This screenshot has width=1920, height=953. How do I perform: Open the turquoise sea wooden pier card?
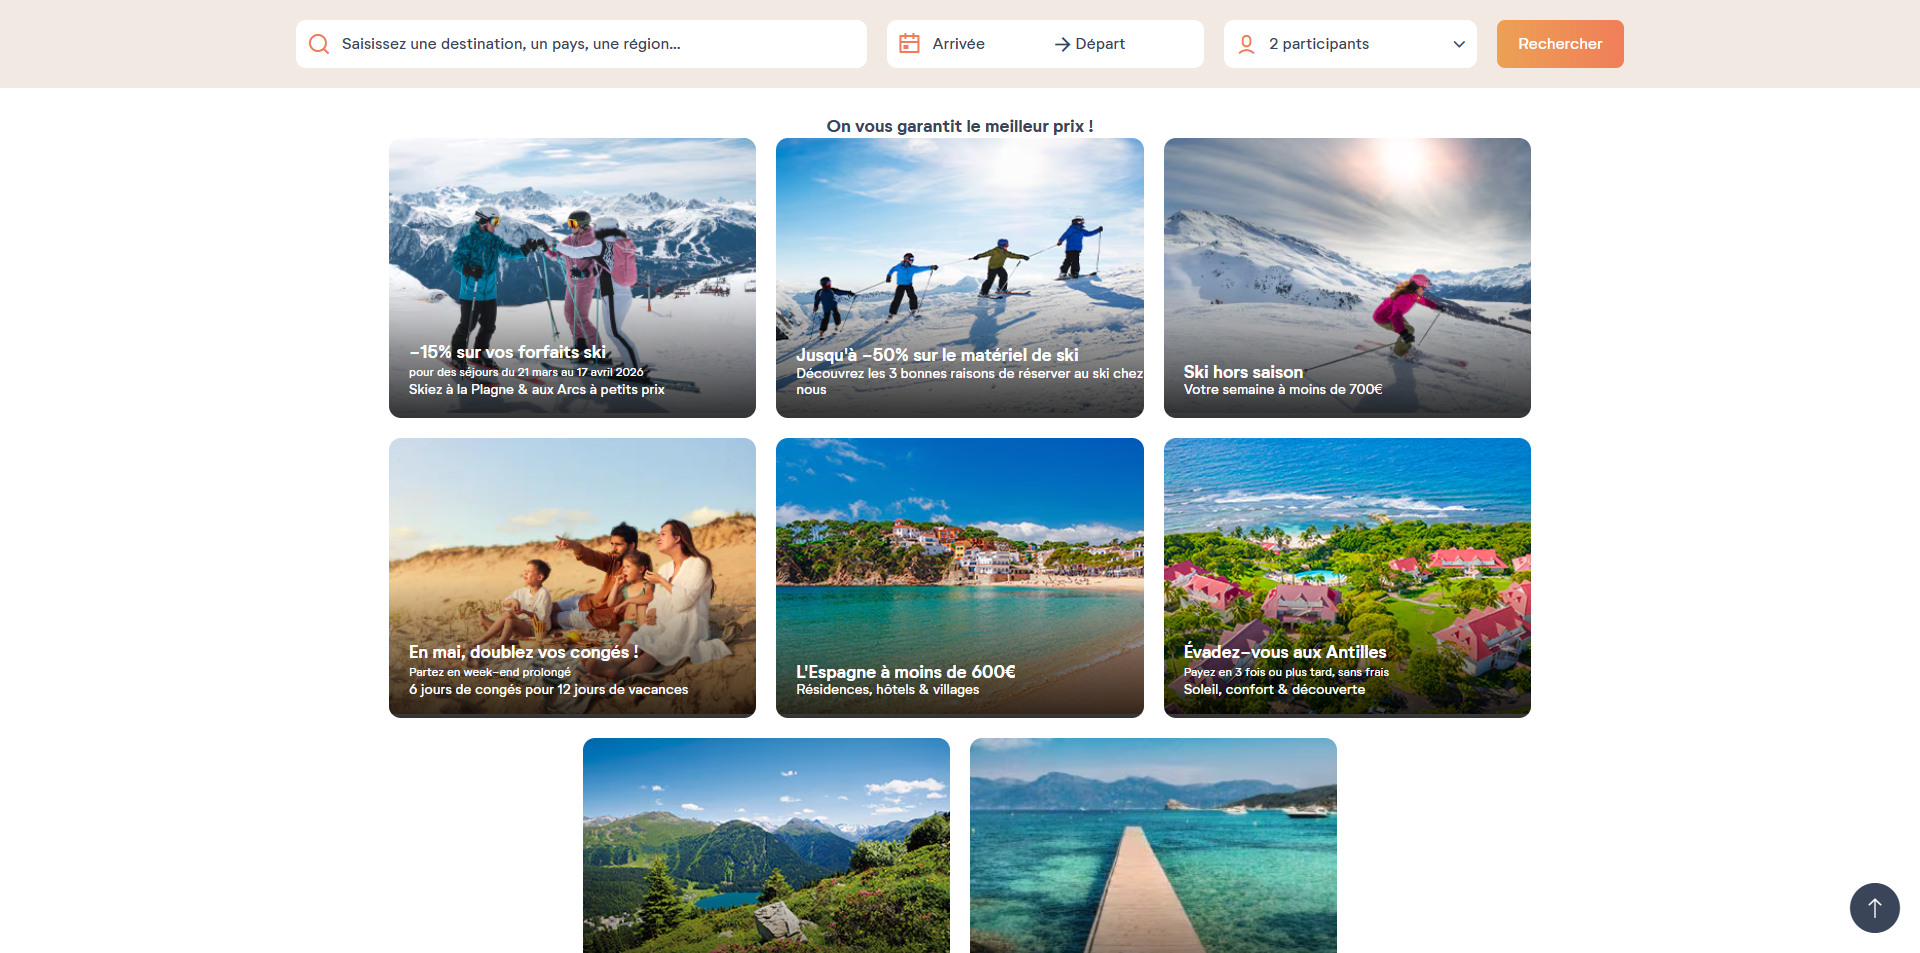(x=1153, y=846)
